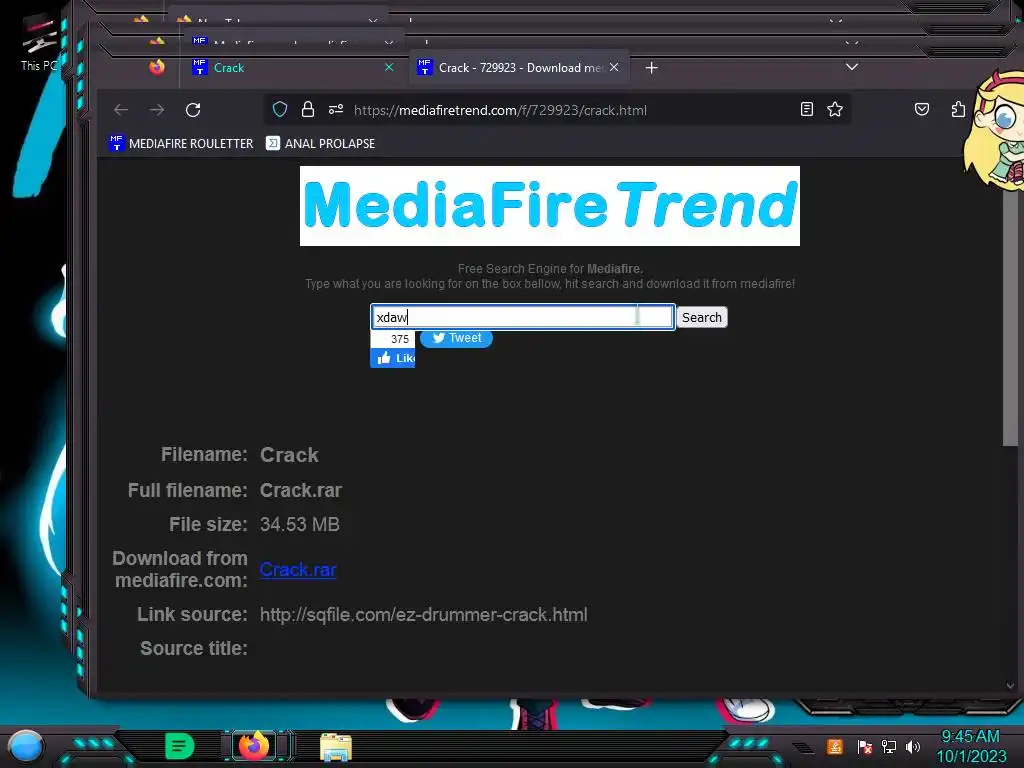Click the 34.53 MB file size value
The height and width of the screenshot is (768, 1024).
(300, 524)
